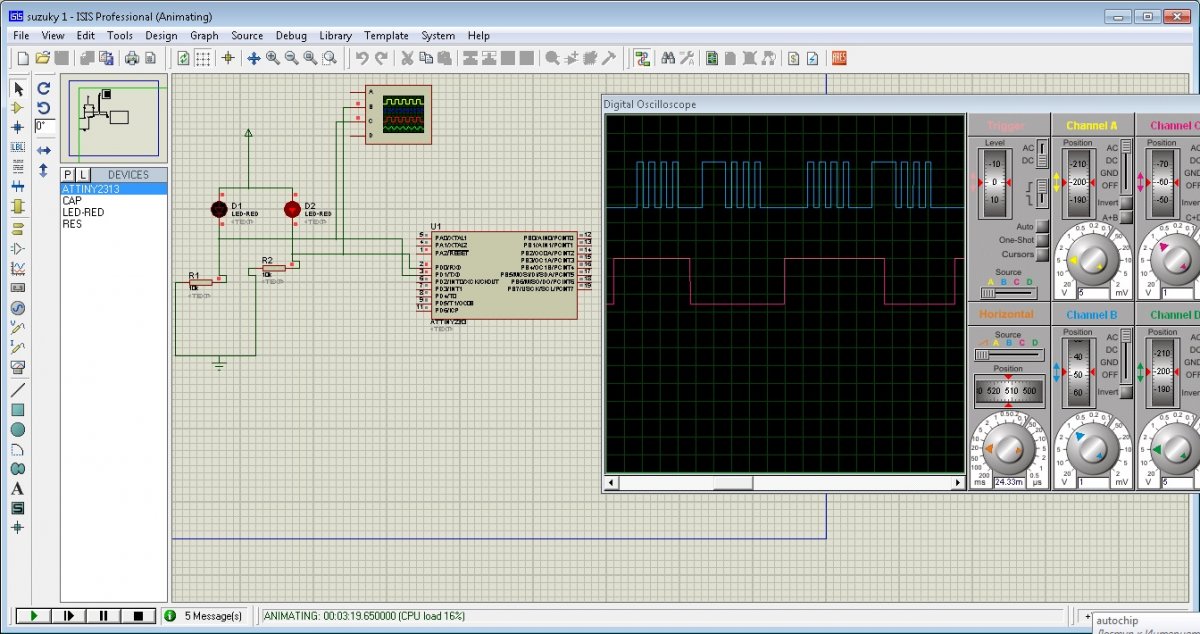The width and height of the screenshot is (1200, 634).
Task: Click the ARES PCB layout icon
Action: [839, 58]
